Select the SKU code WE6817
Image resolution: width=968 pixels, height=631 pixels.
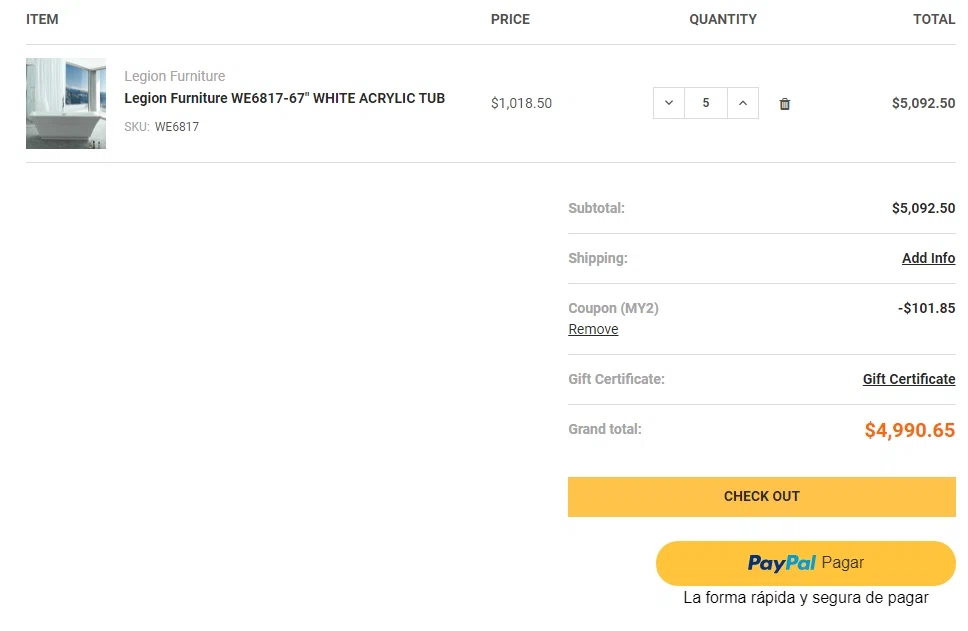click(x=177, y=127)
